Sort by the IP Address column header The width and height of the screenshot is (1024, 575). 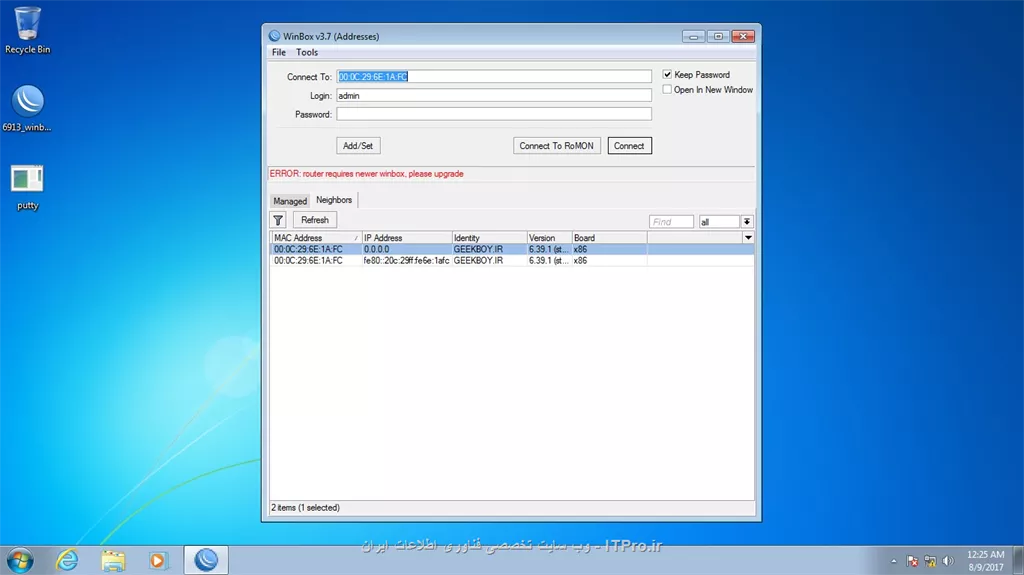(x=407, y=238)
